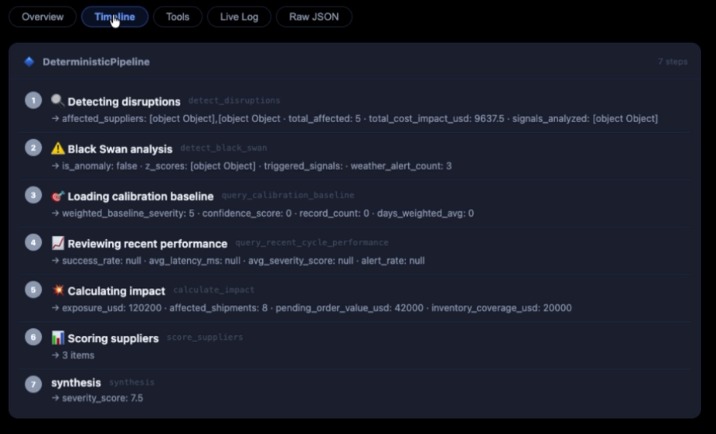Click the '7 steps' counter label
This screenshot has height=434, width=716.
click(x=673, y=62)
